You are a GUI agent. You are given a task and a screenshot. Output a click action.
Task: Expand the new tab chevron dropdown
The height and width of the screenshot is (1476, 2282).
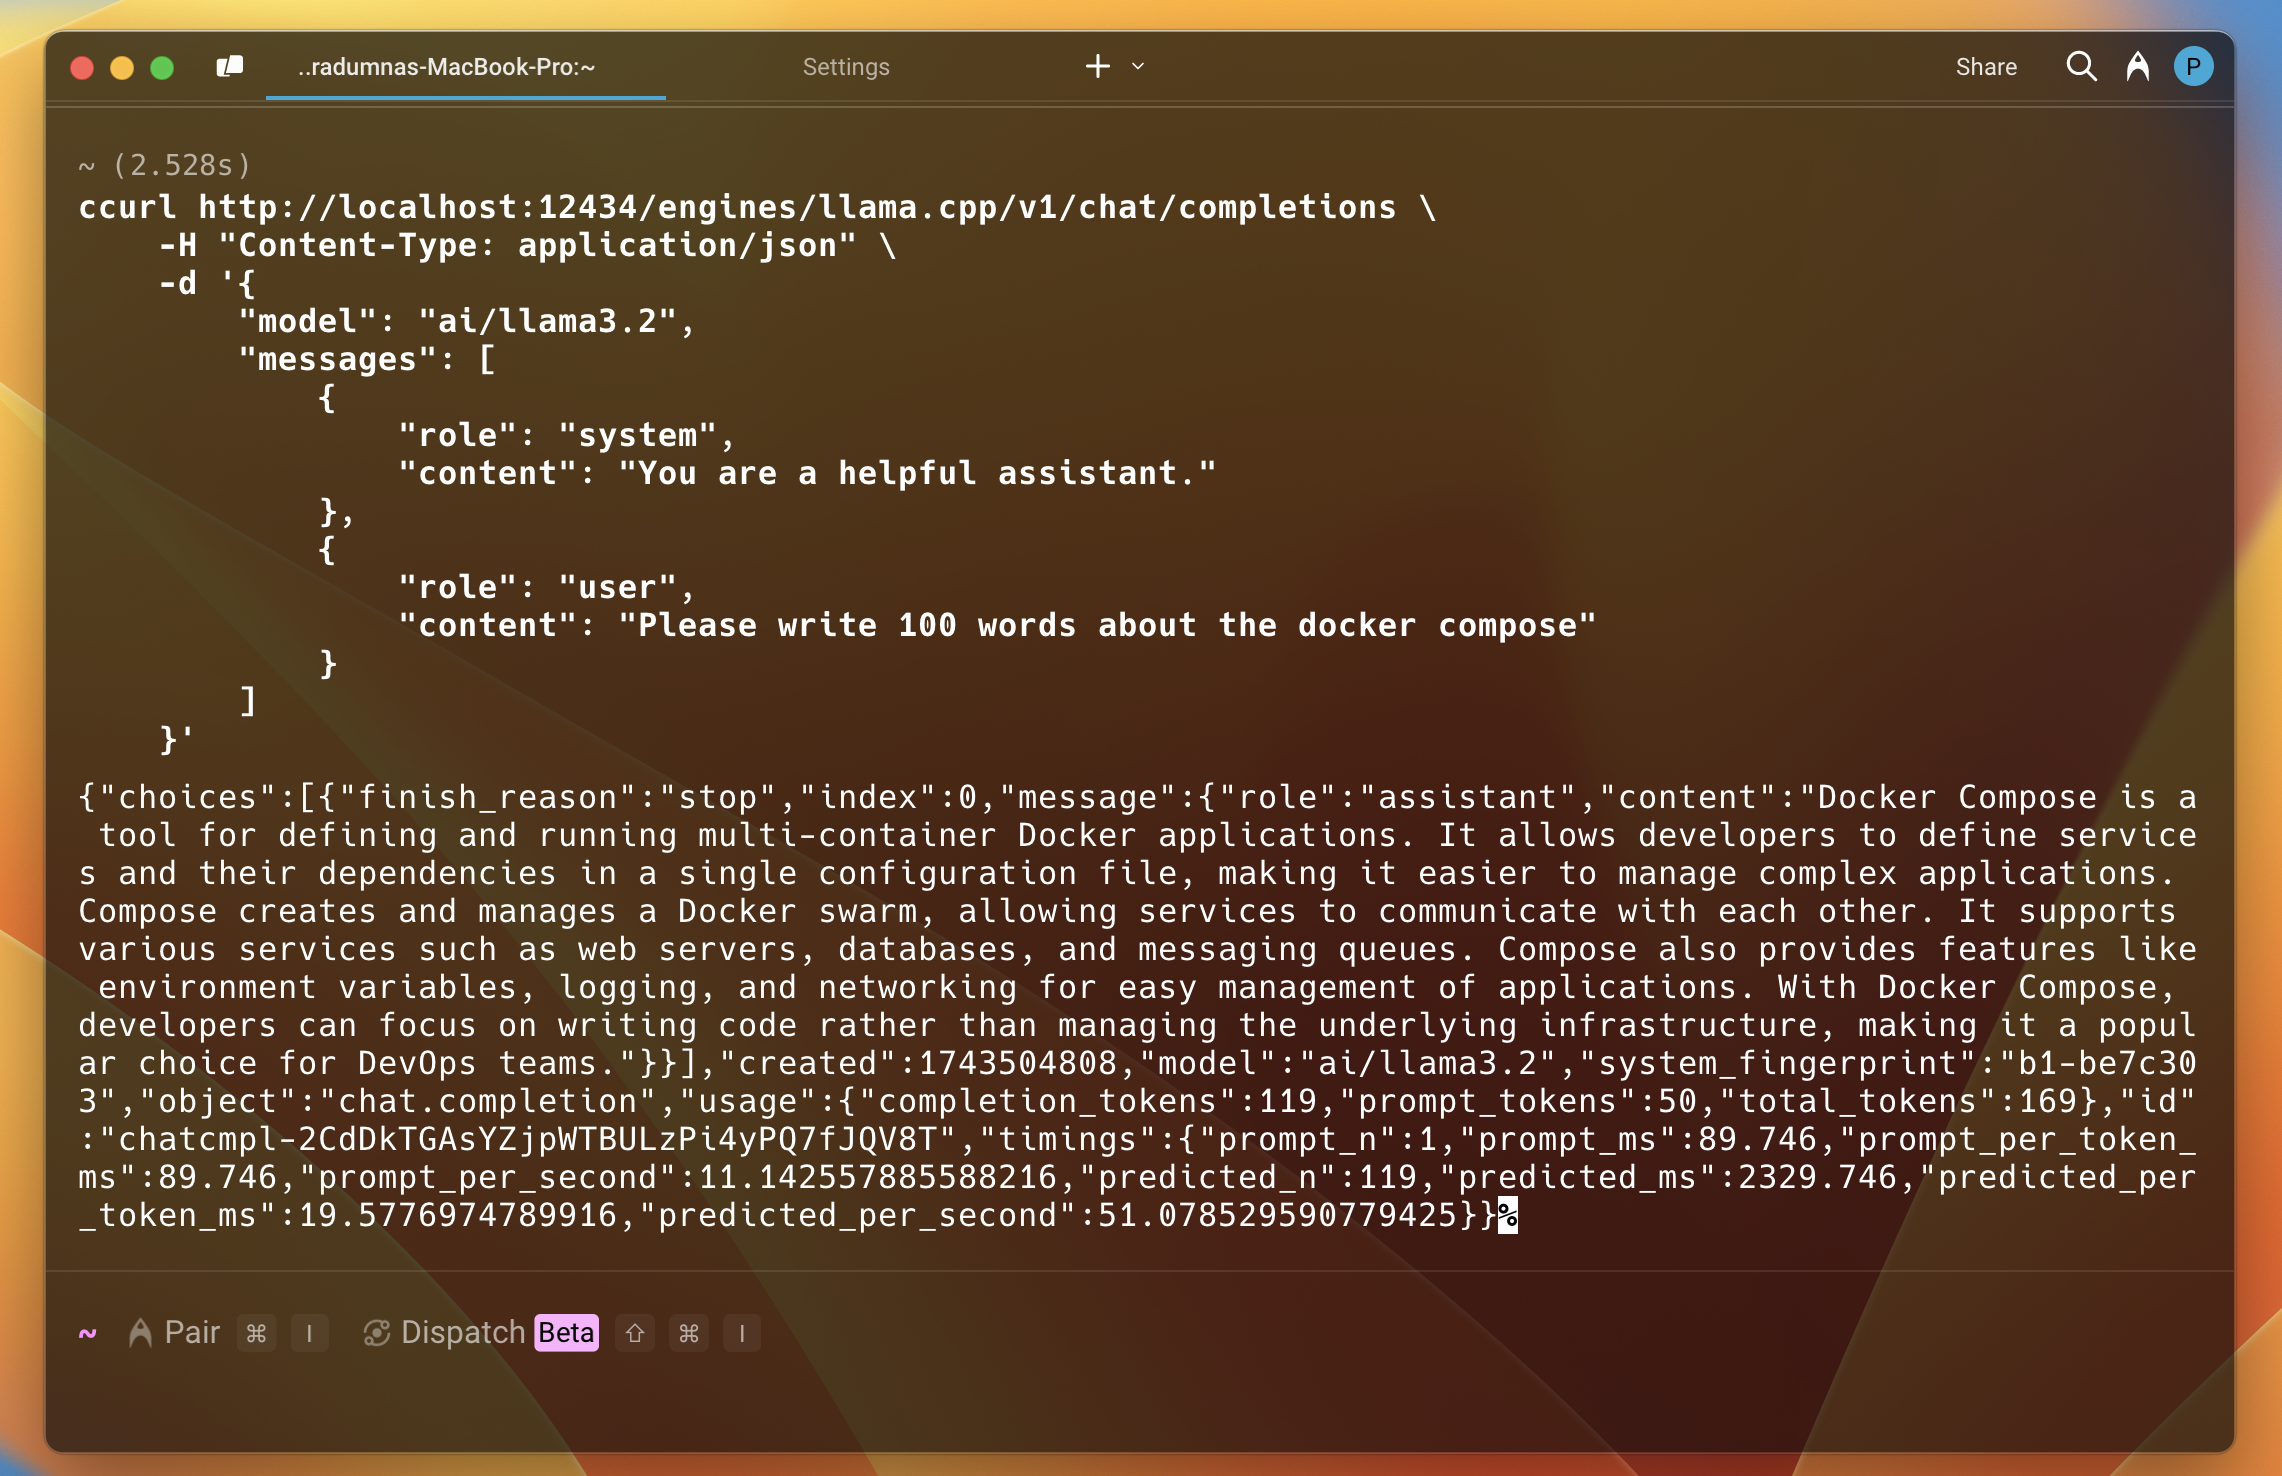(x=1138, y=67)
